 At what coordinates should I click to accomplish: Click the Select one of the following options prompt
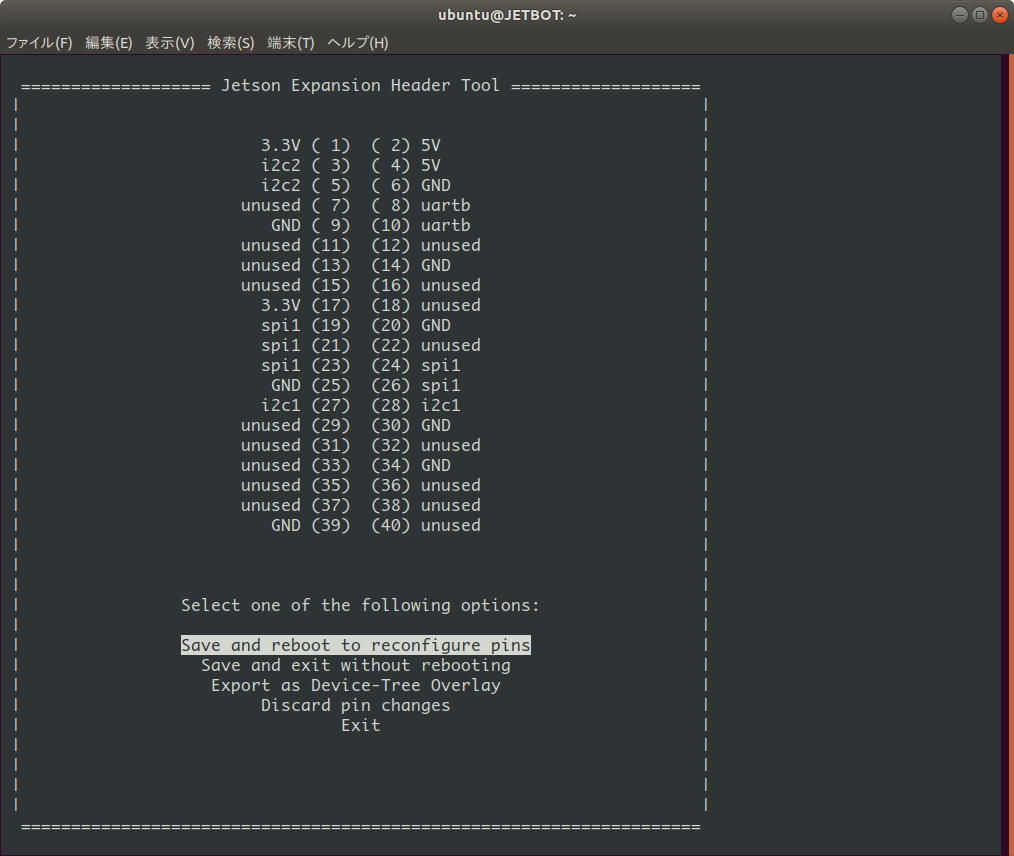pyautogui.click(x=360, y=606)
